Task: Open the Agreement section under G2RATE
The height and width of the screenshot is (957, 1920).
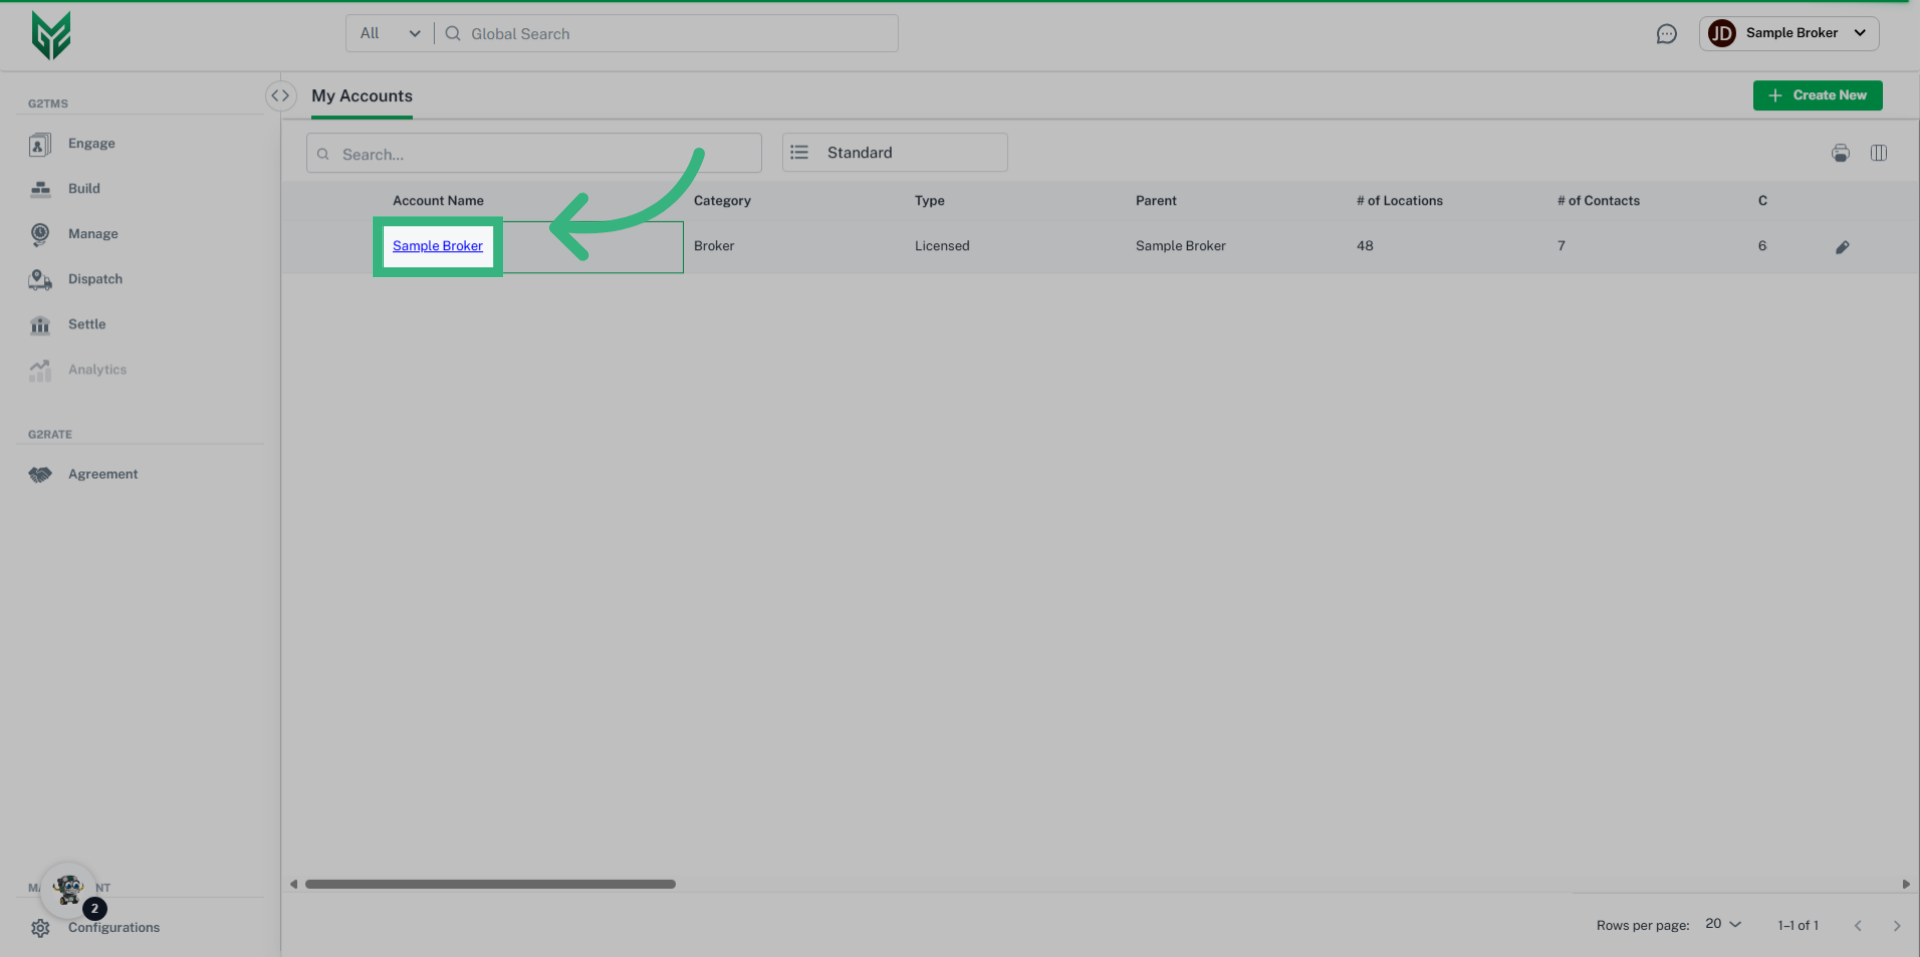Action: pyautogui.click(x=103, y=473)
